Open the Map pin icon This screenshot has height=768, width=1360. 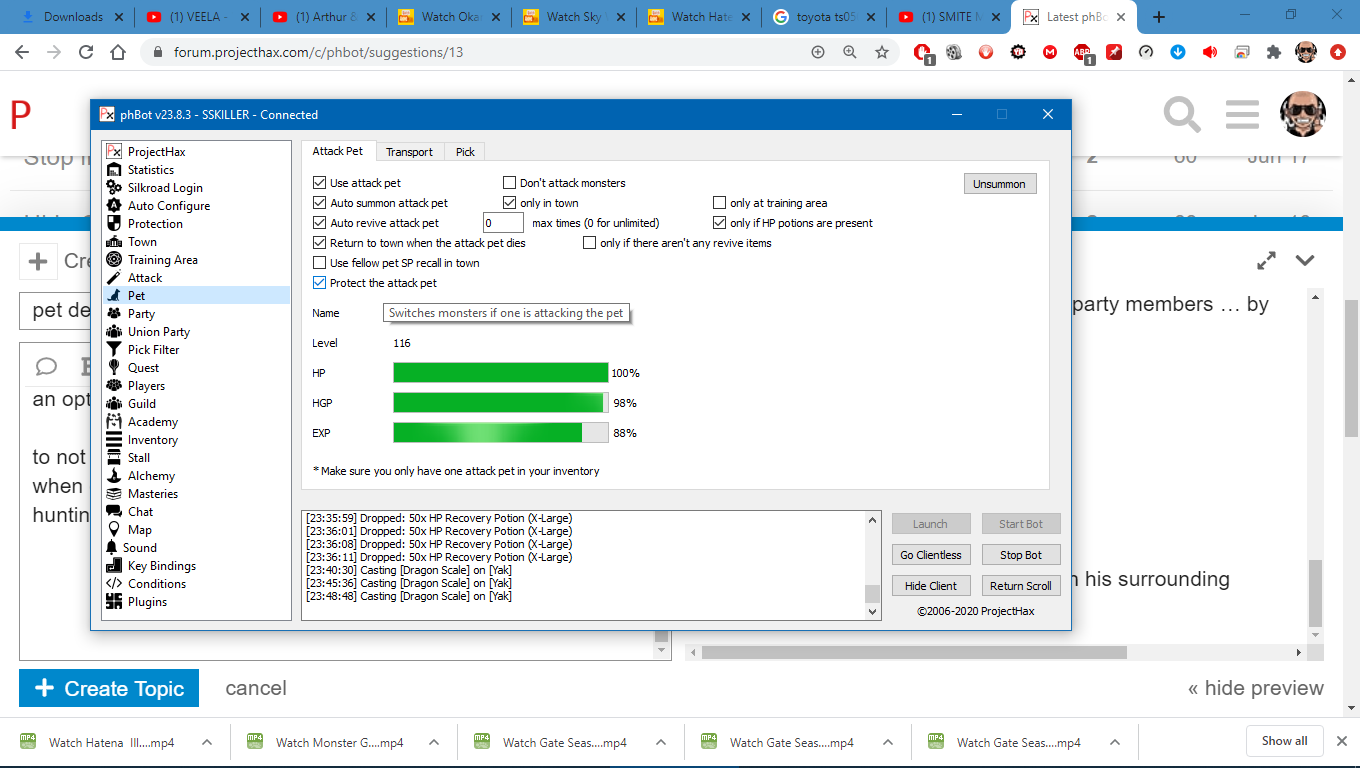coord(114,530)
